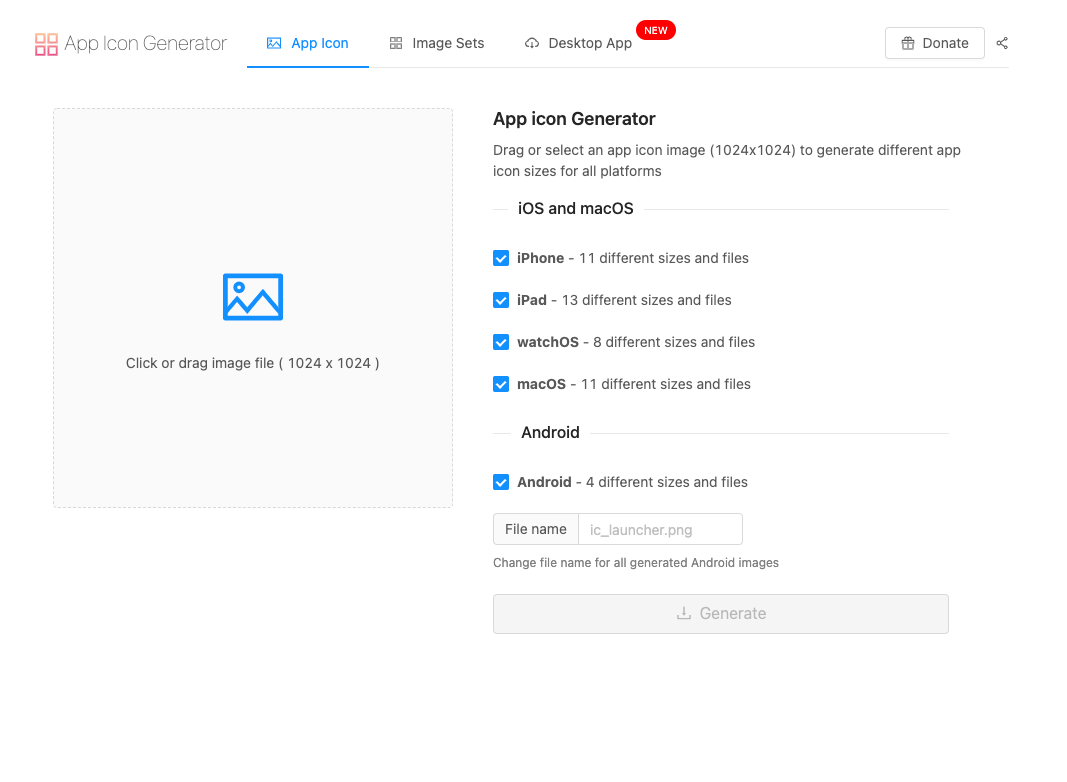Click '11 different sizes and files' beside iPhone
This screenshot has height=782, width=1067.
tap(663, 259)
